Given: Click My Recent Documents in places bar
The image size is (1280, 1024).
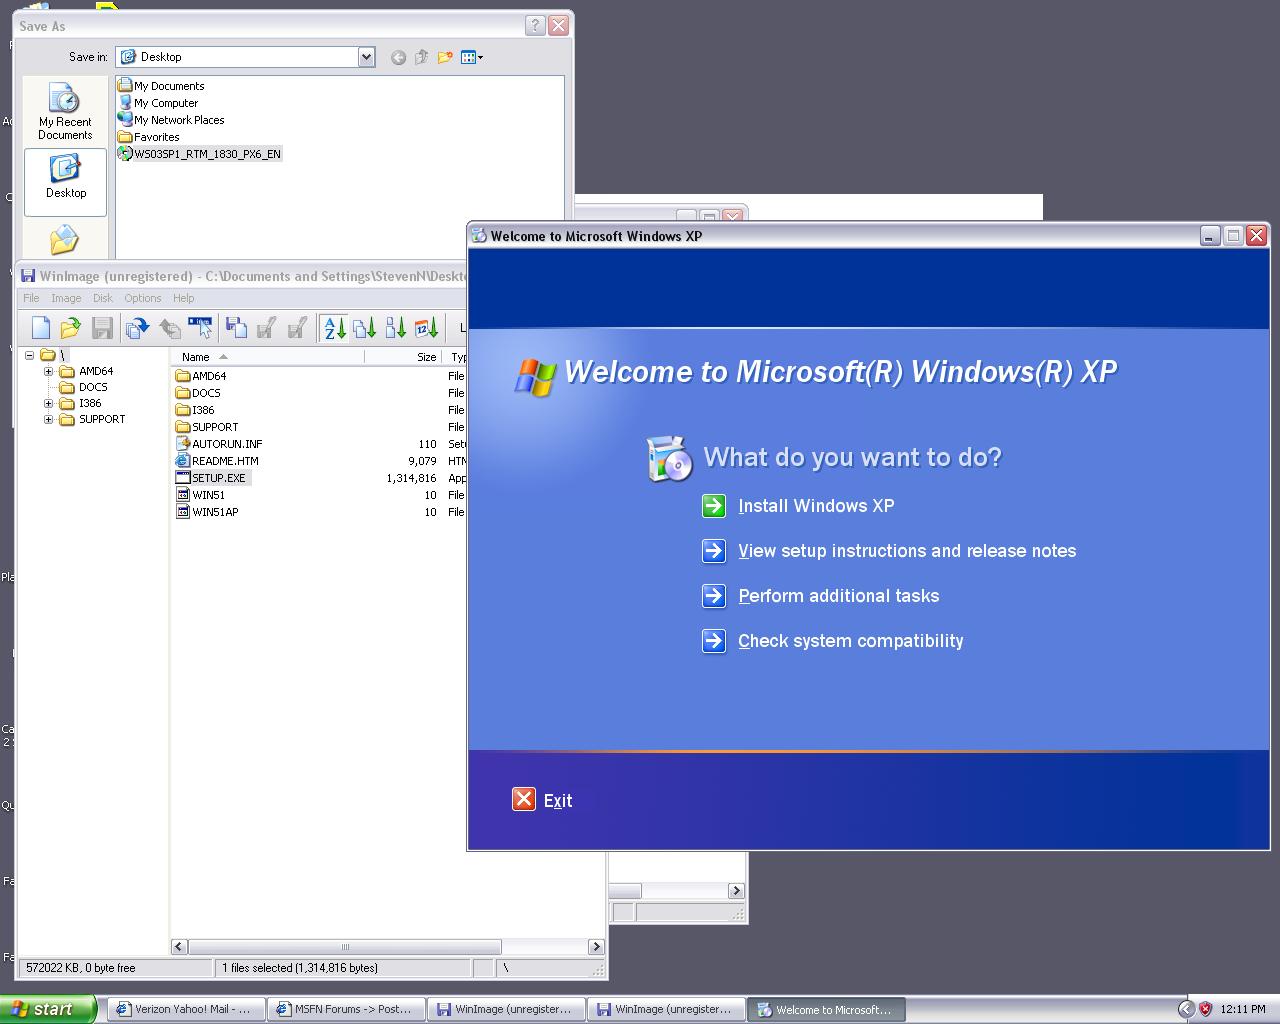Looking at the screenshot, I should [x=65, y=113].
